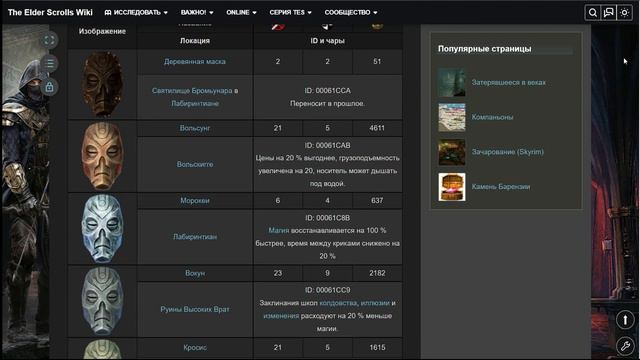Image resolution: width=640 pixels, height=360 pixels.
Task: Click the lock icon in left sidebar
Action: click(49, 87)
